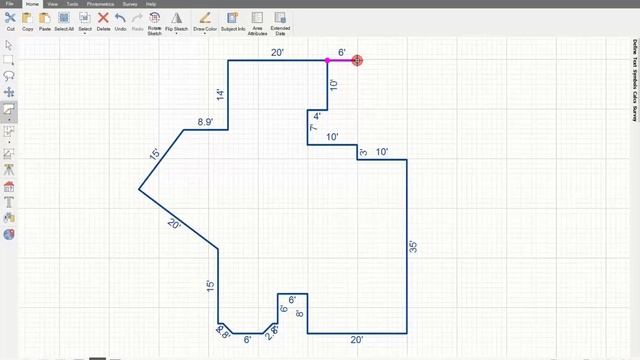640x360 pixels.
Task: Click the Draw Color pencil icon
Action: (205, 18)
